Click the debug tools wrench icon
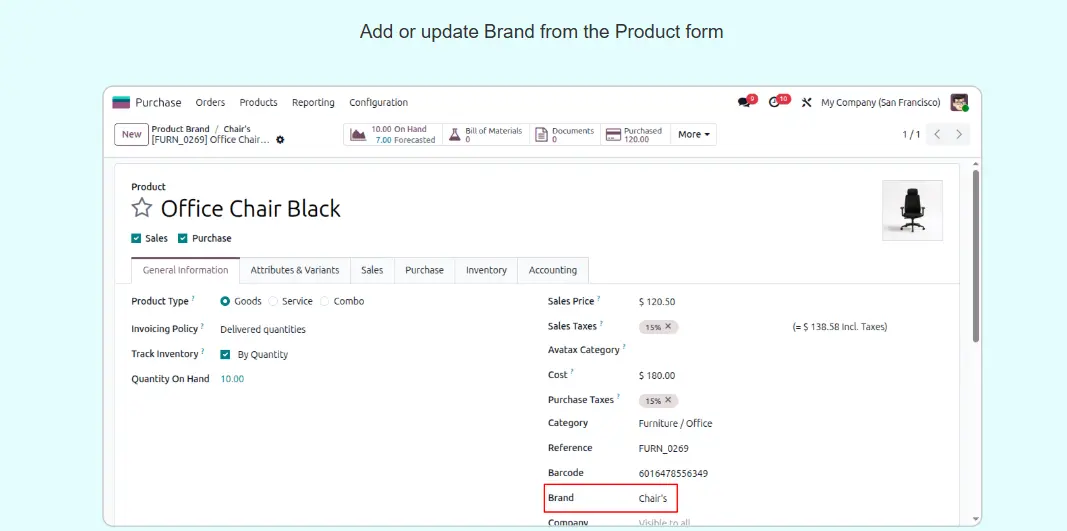 (x=806, y=103)
